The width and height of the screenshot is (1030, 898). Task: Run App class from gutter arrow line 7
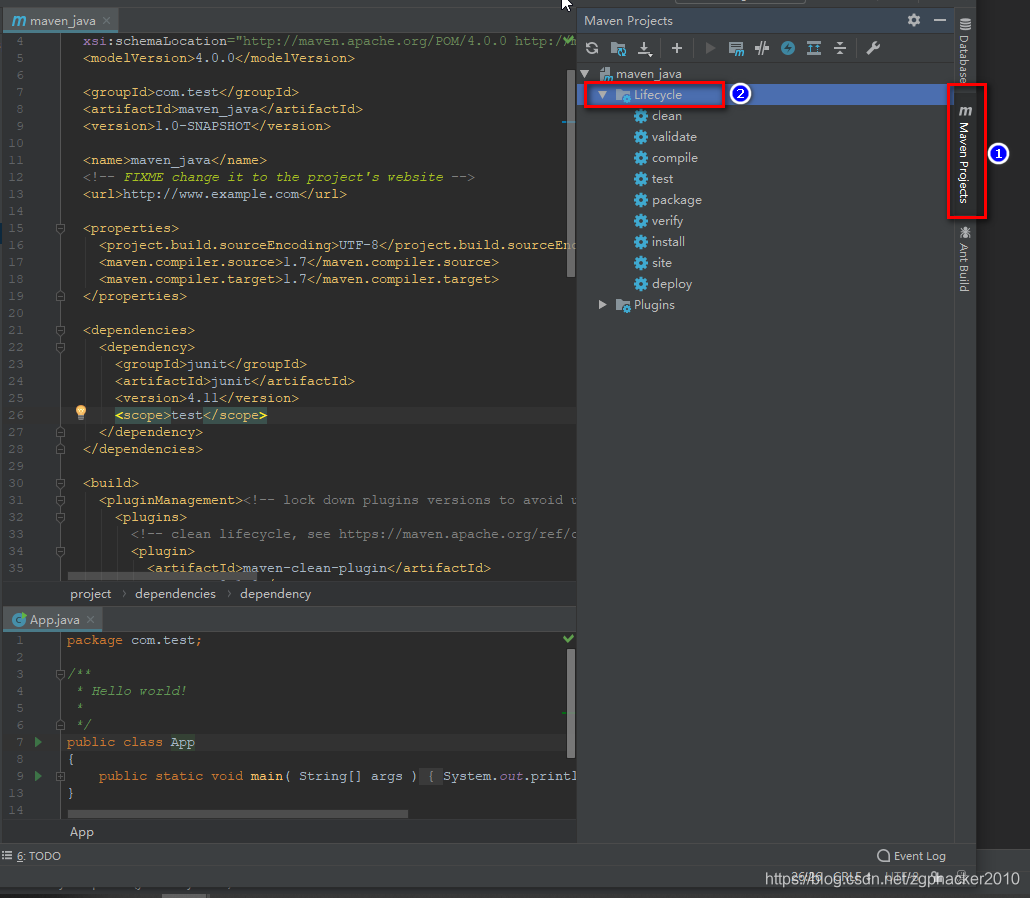click(38, 742)
